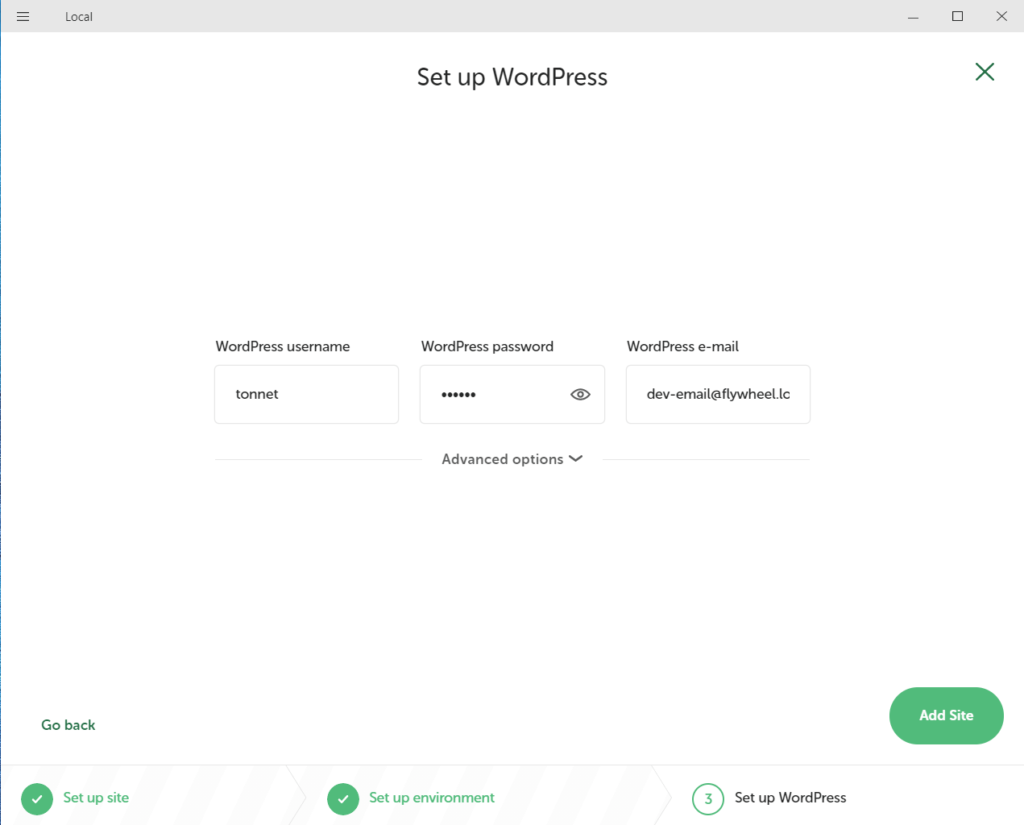Click the step 3 circle number icon

(x=708, y=799)
